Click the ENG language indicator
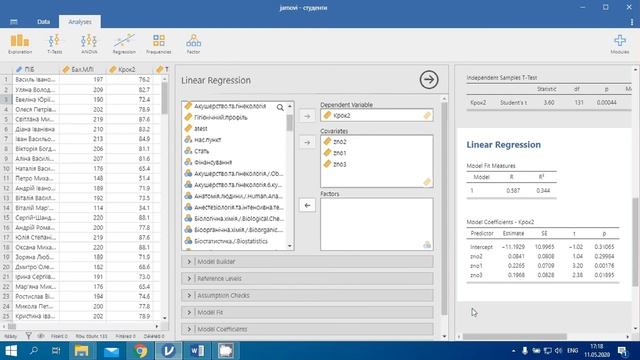The height and width of the screenshot is (360, 640). (573, 351)
